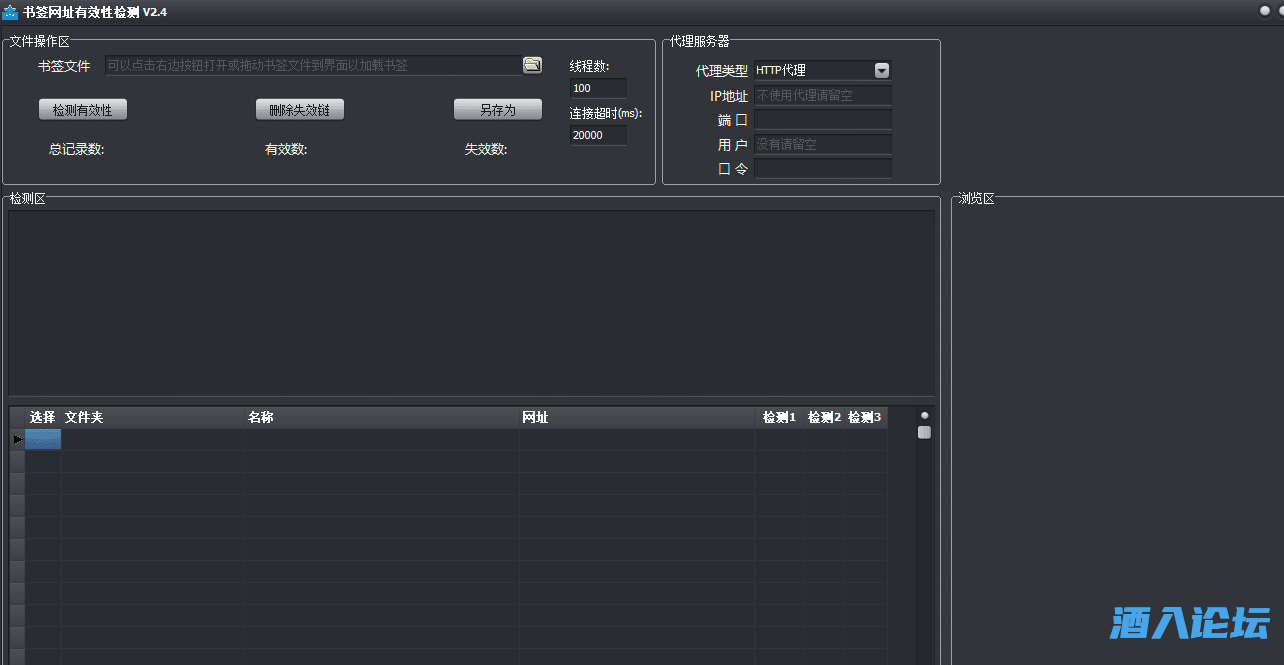Click the current row arrow indicator

(17, 439)
